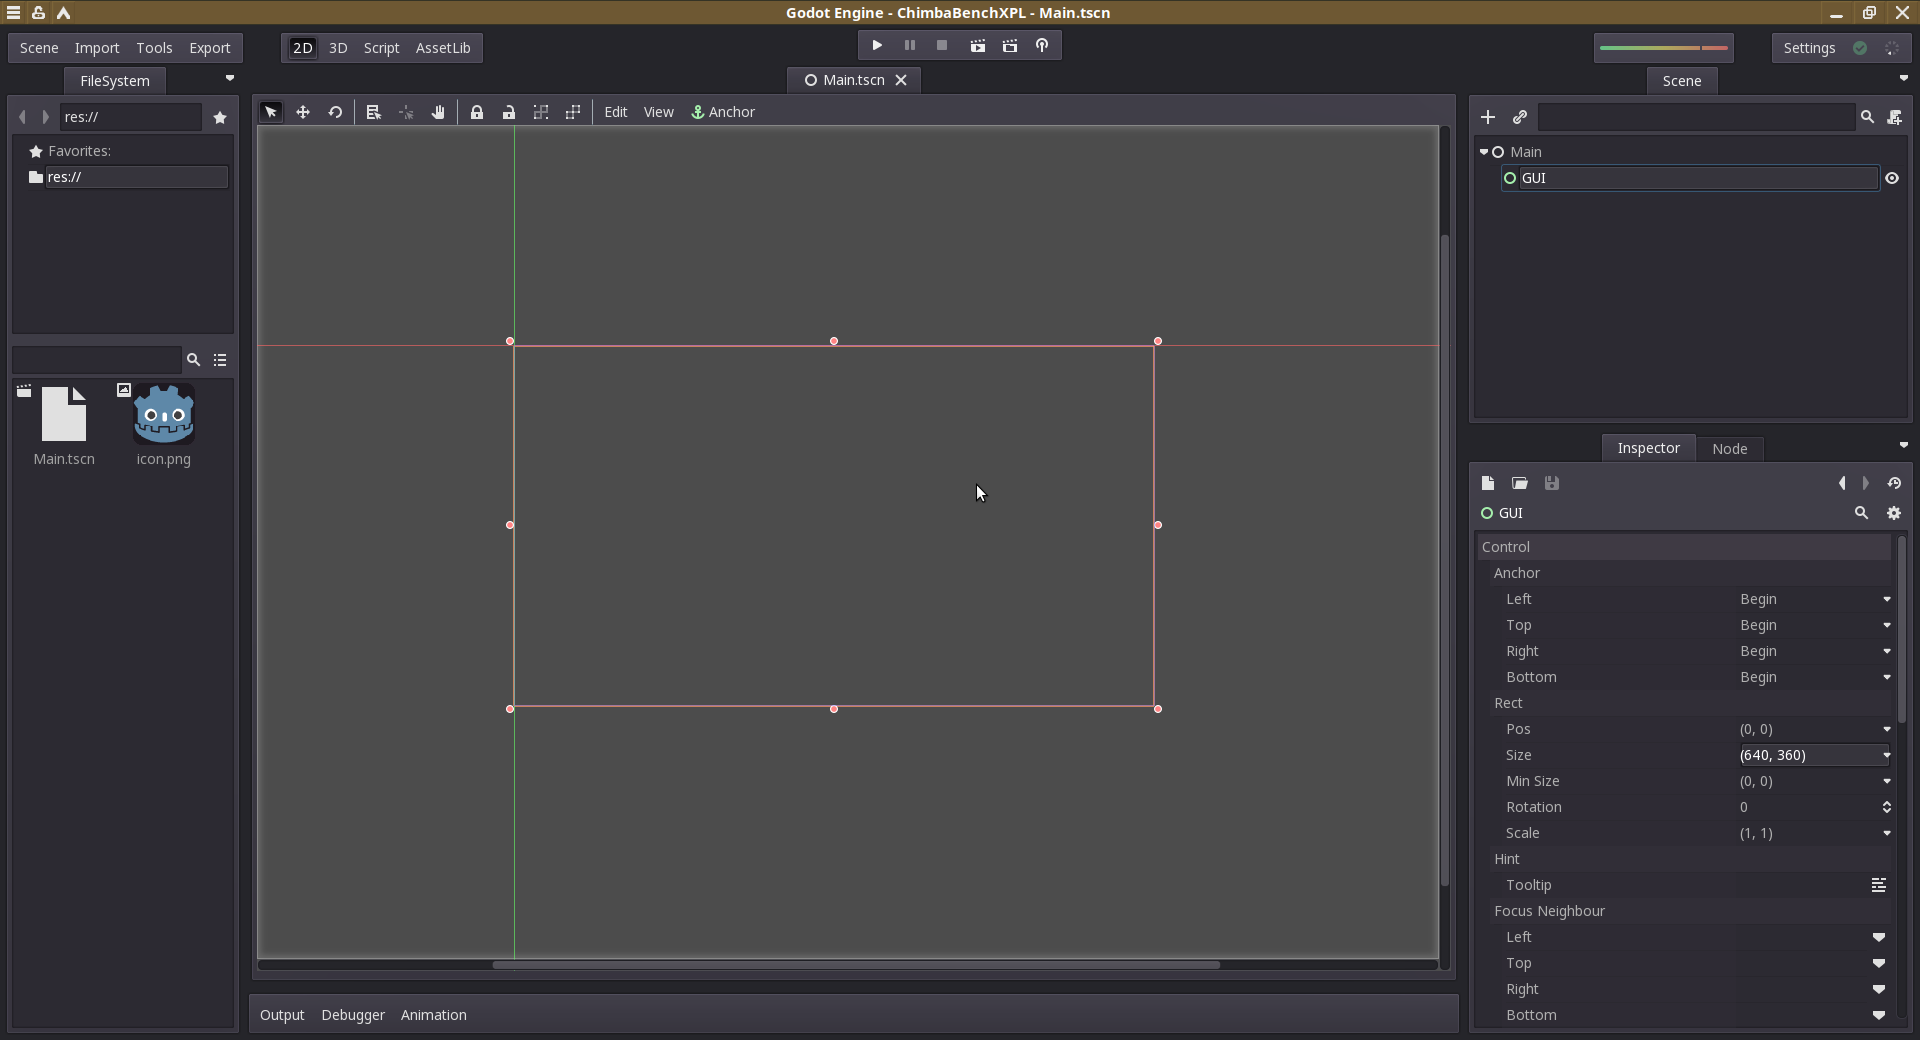Add res:// folder to favorites star
Viewport: 1920px width, 1040px height.
click(x=220, y=117)
